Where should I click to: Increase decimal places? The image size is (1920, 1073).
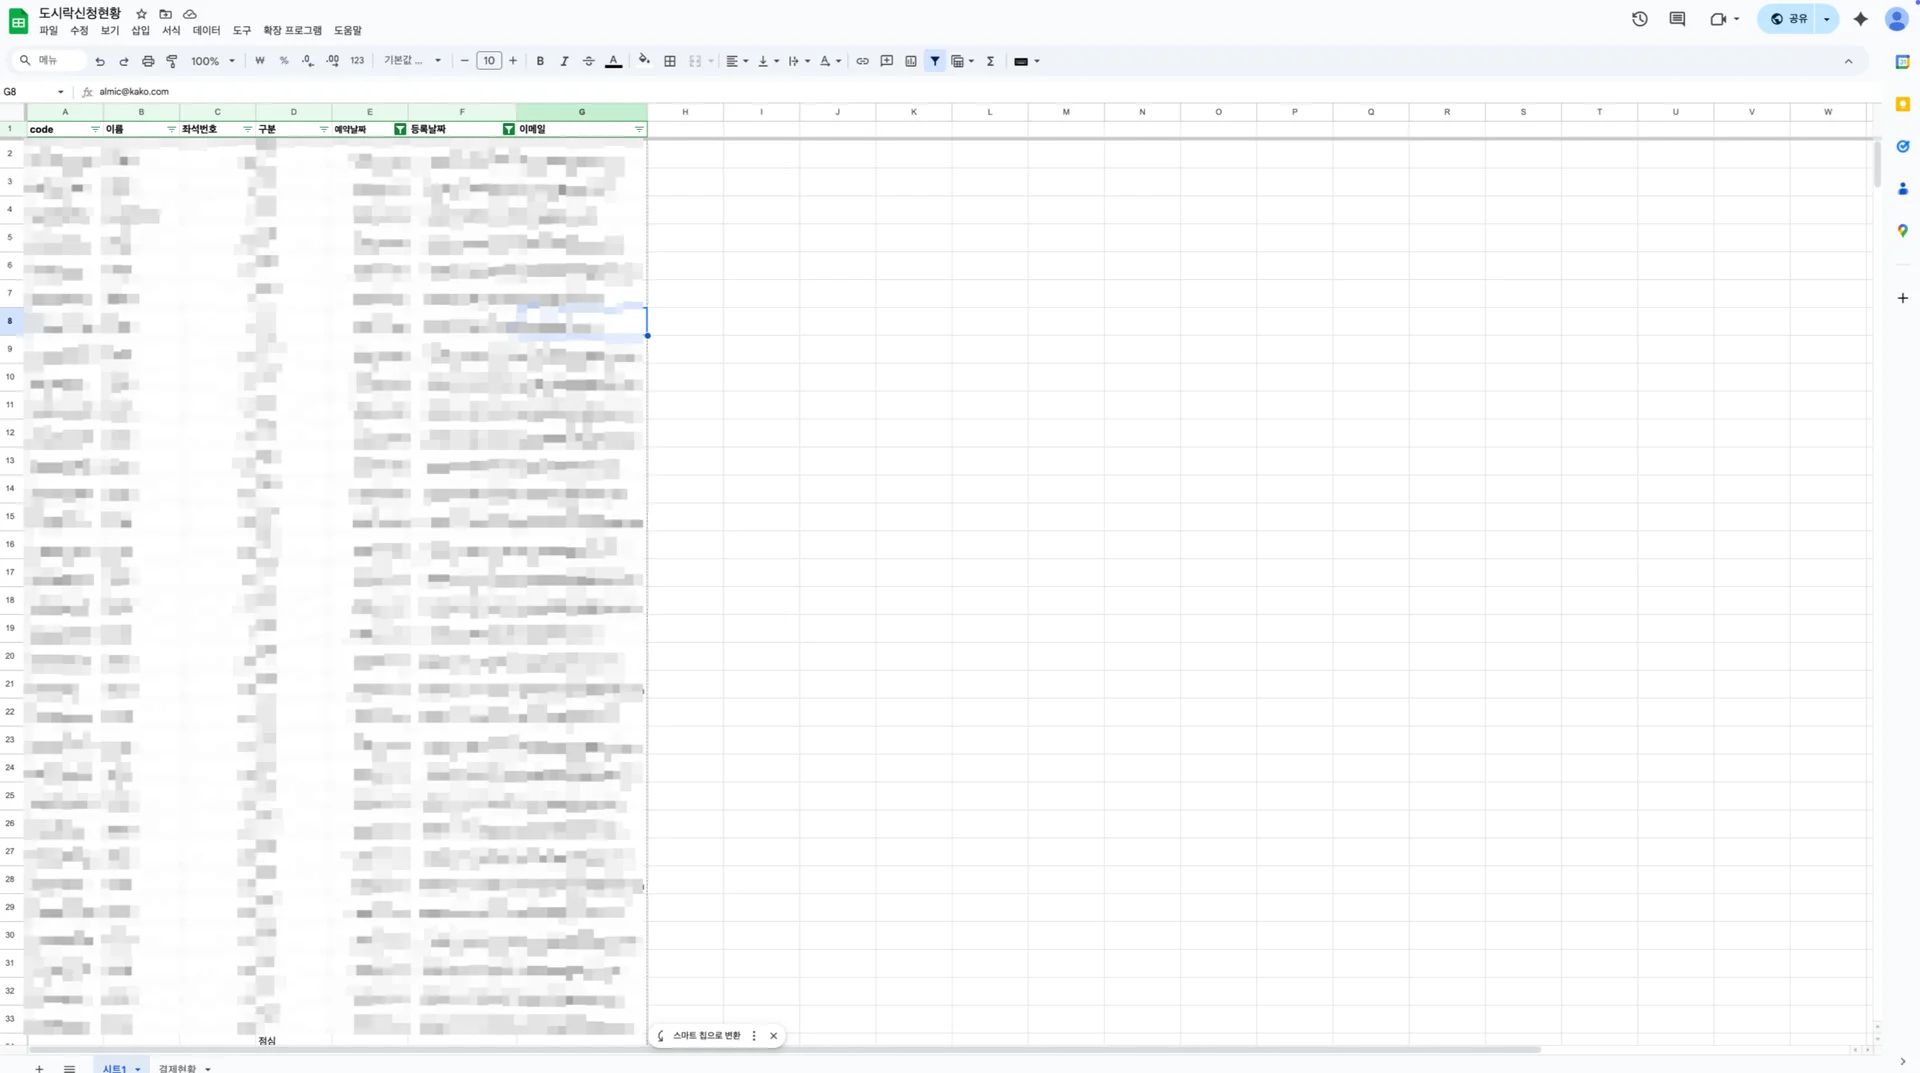click(x=333, y=61)
